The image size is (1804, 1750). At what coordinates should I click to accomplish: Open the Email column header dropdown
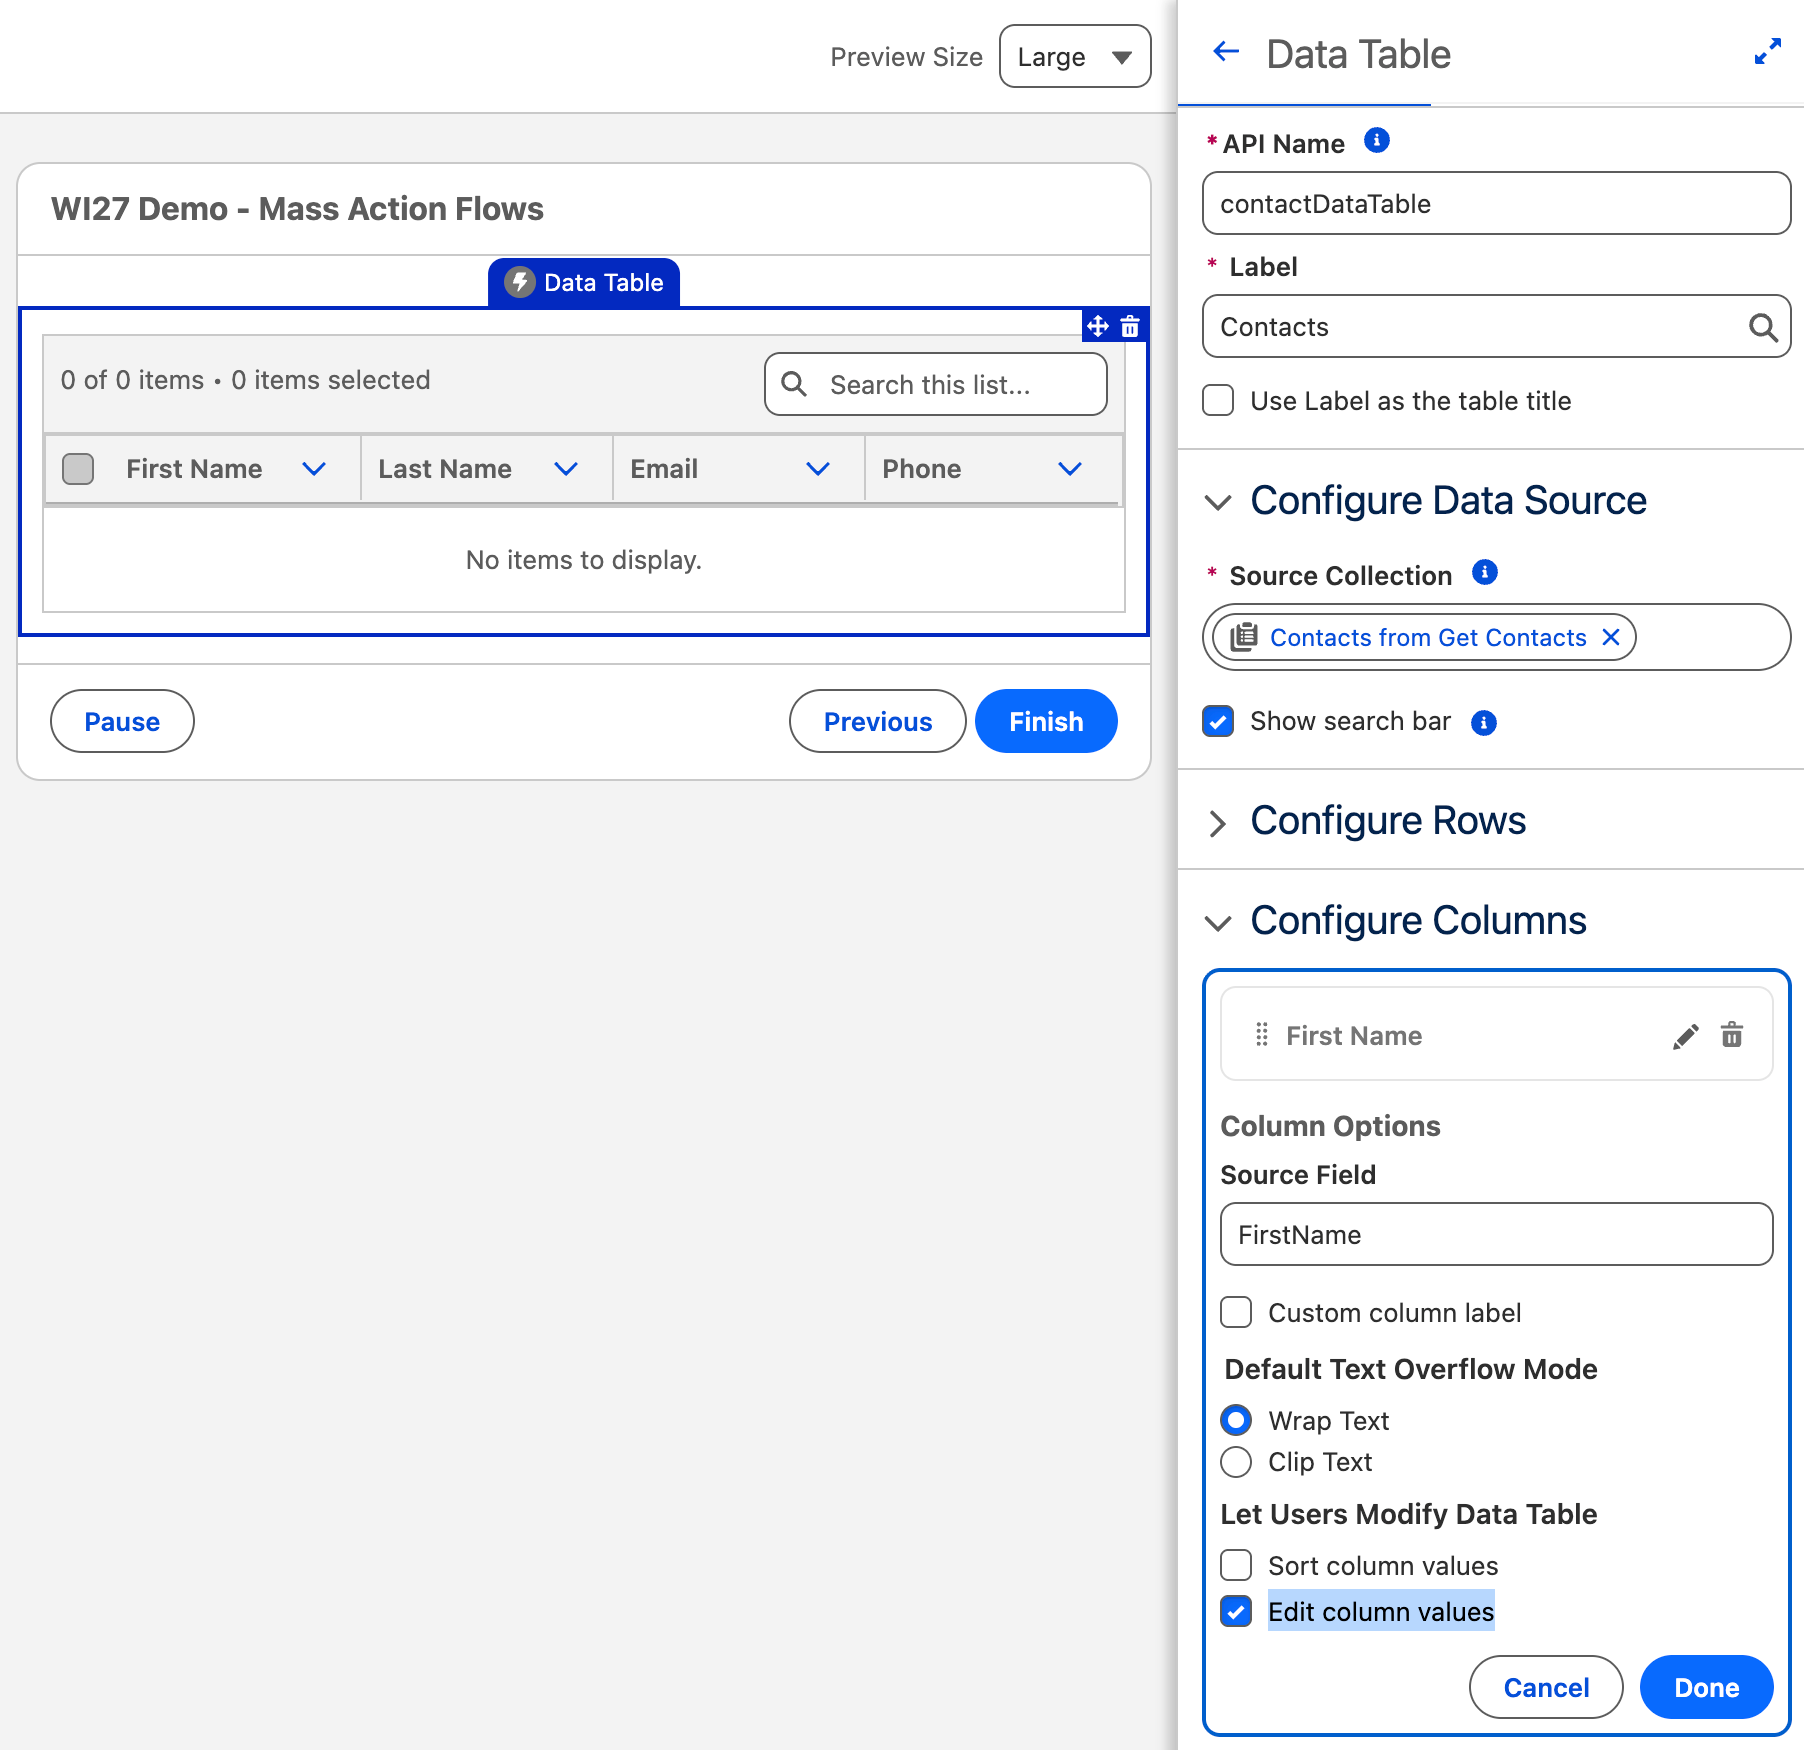point(818,469)
